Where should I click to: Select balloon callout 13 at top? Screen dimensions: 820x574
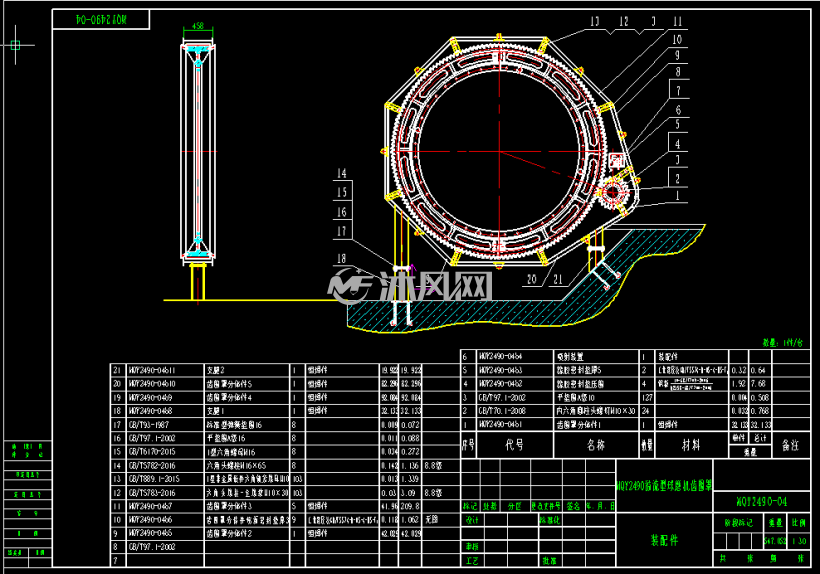tap(595, 21)
